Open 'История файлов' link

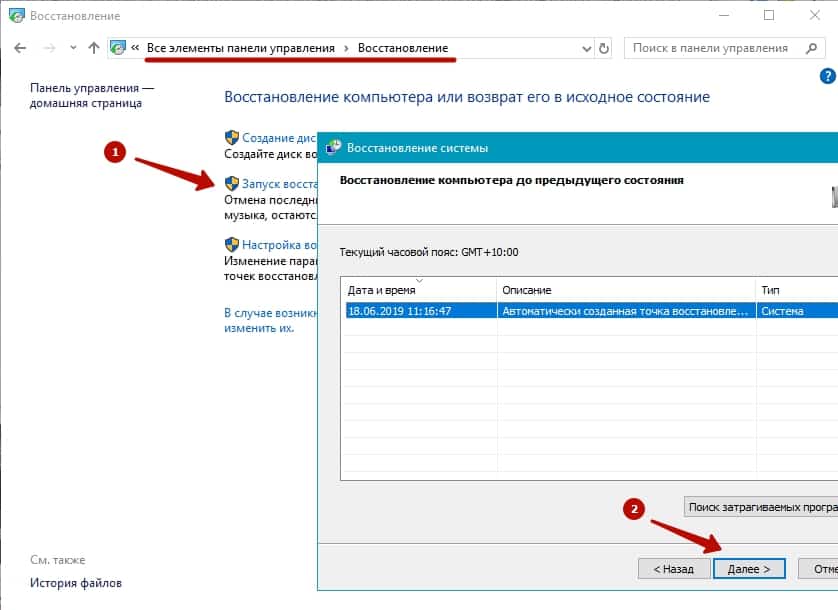[76, 583]
